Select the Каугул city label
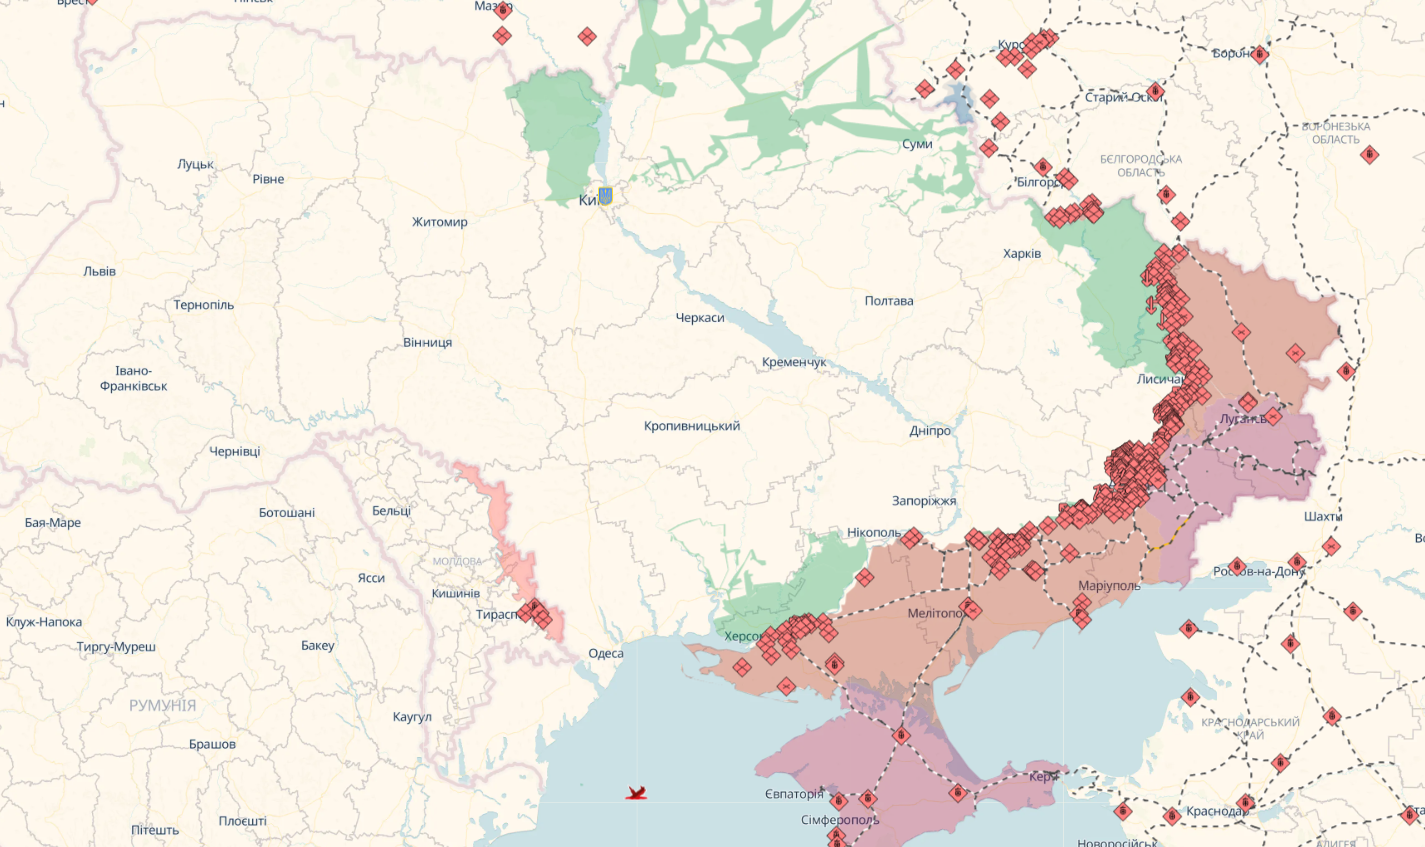The height and width of the screenshot is (847, 1425). 412,717
